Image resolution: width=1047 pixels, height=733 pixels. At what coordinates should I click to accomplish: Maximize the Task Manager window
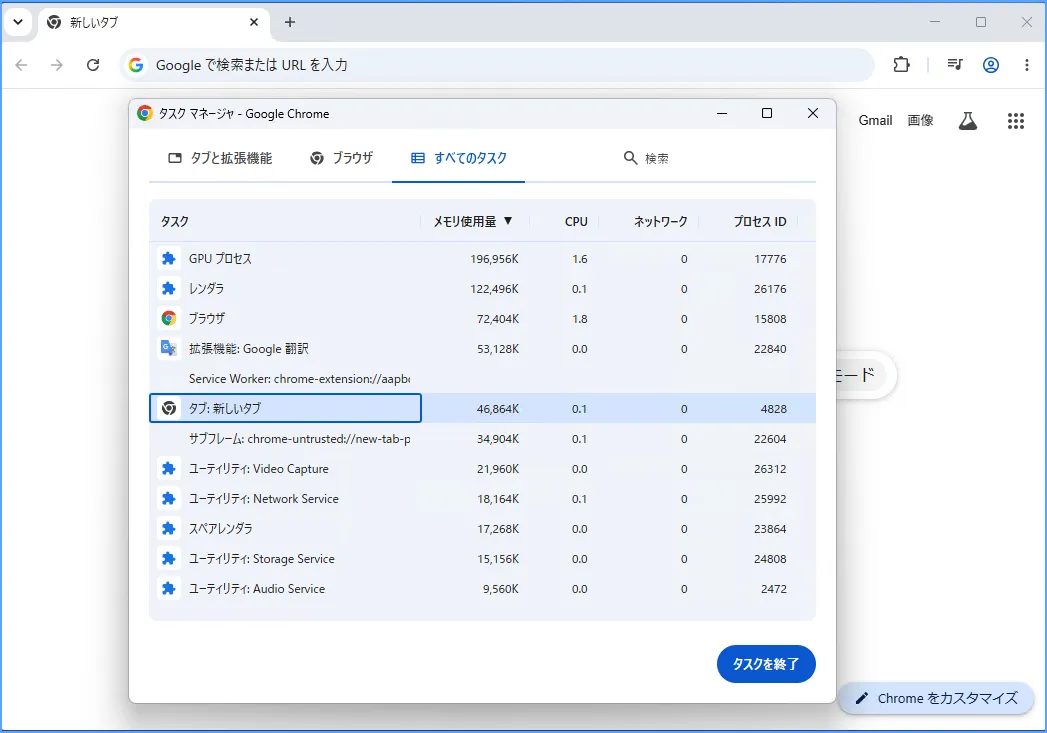tap(767, 113)
